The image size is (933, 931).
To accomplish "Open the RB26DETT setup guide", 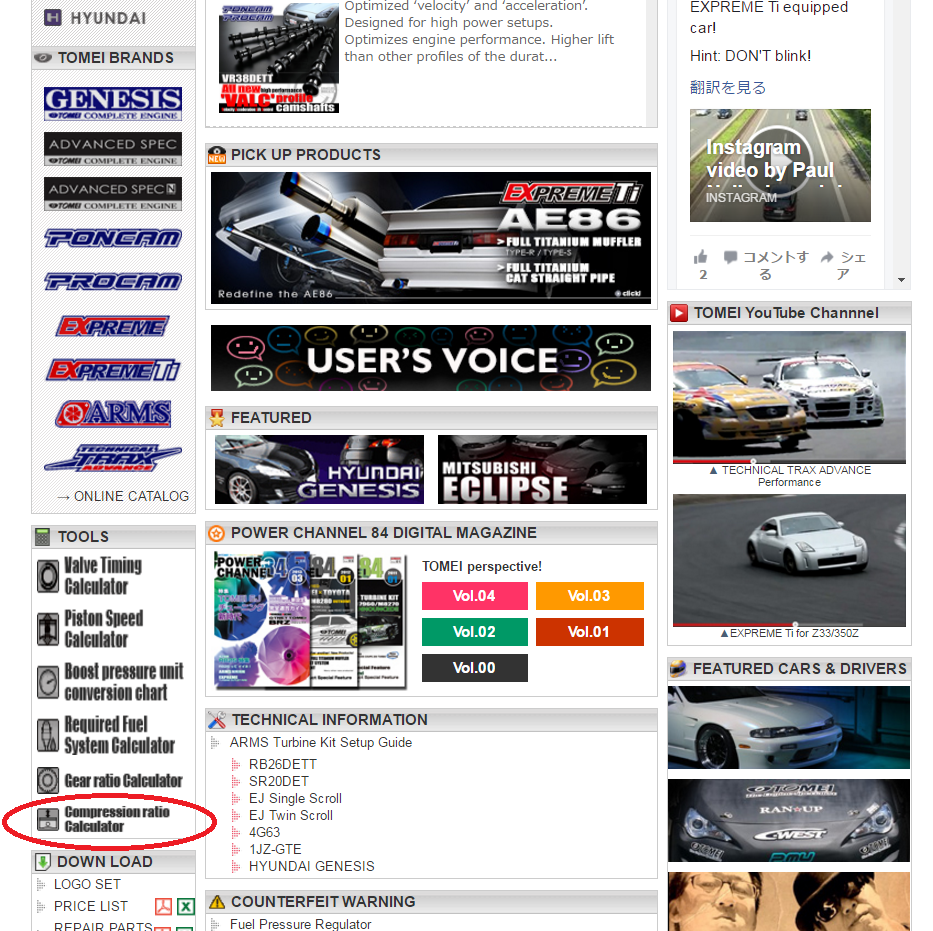I will point(283,764).
